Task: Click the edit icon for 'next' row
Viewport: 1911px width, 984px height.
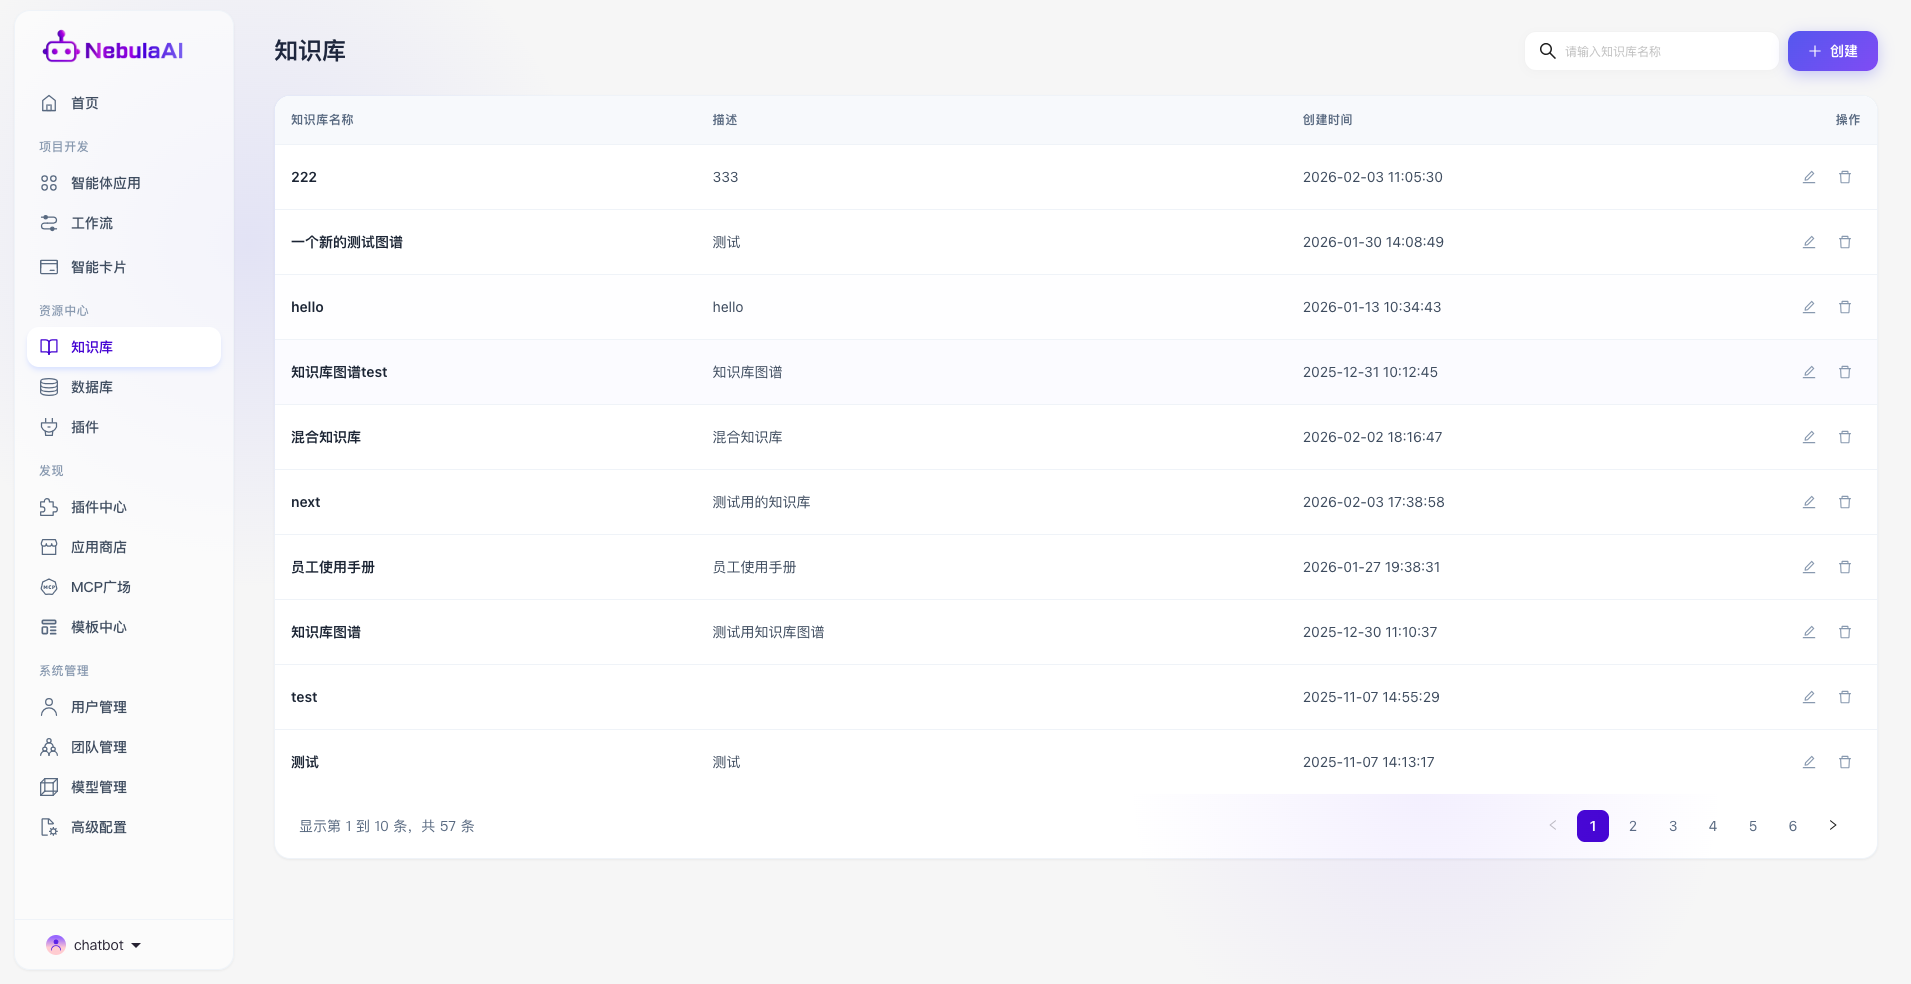Action: (x=1808, y=502)
